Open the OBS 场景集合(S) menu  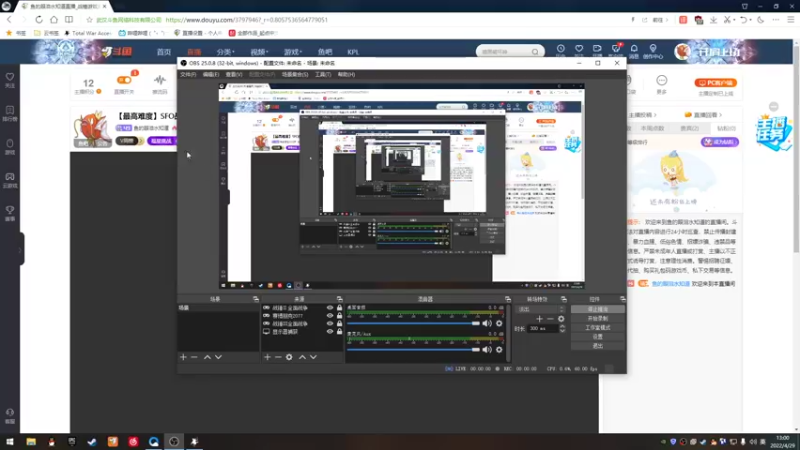pos(295,74)
